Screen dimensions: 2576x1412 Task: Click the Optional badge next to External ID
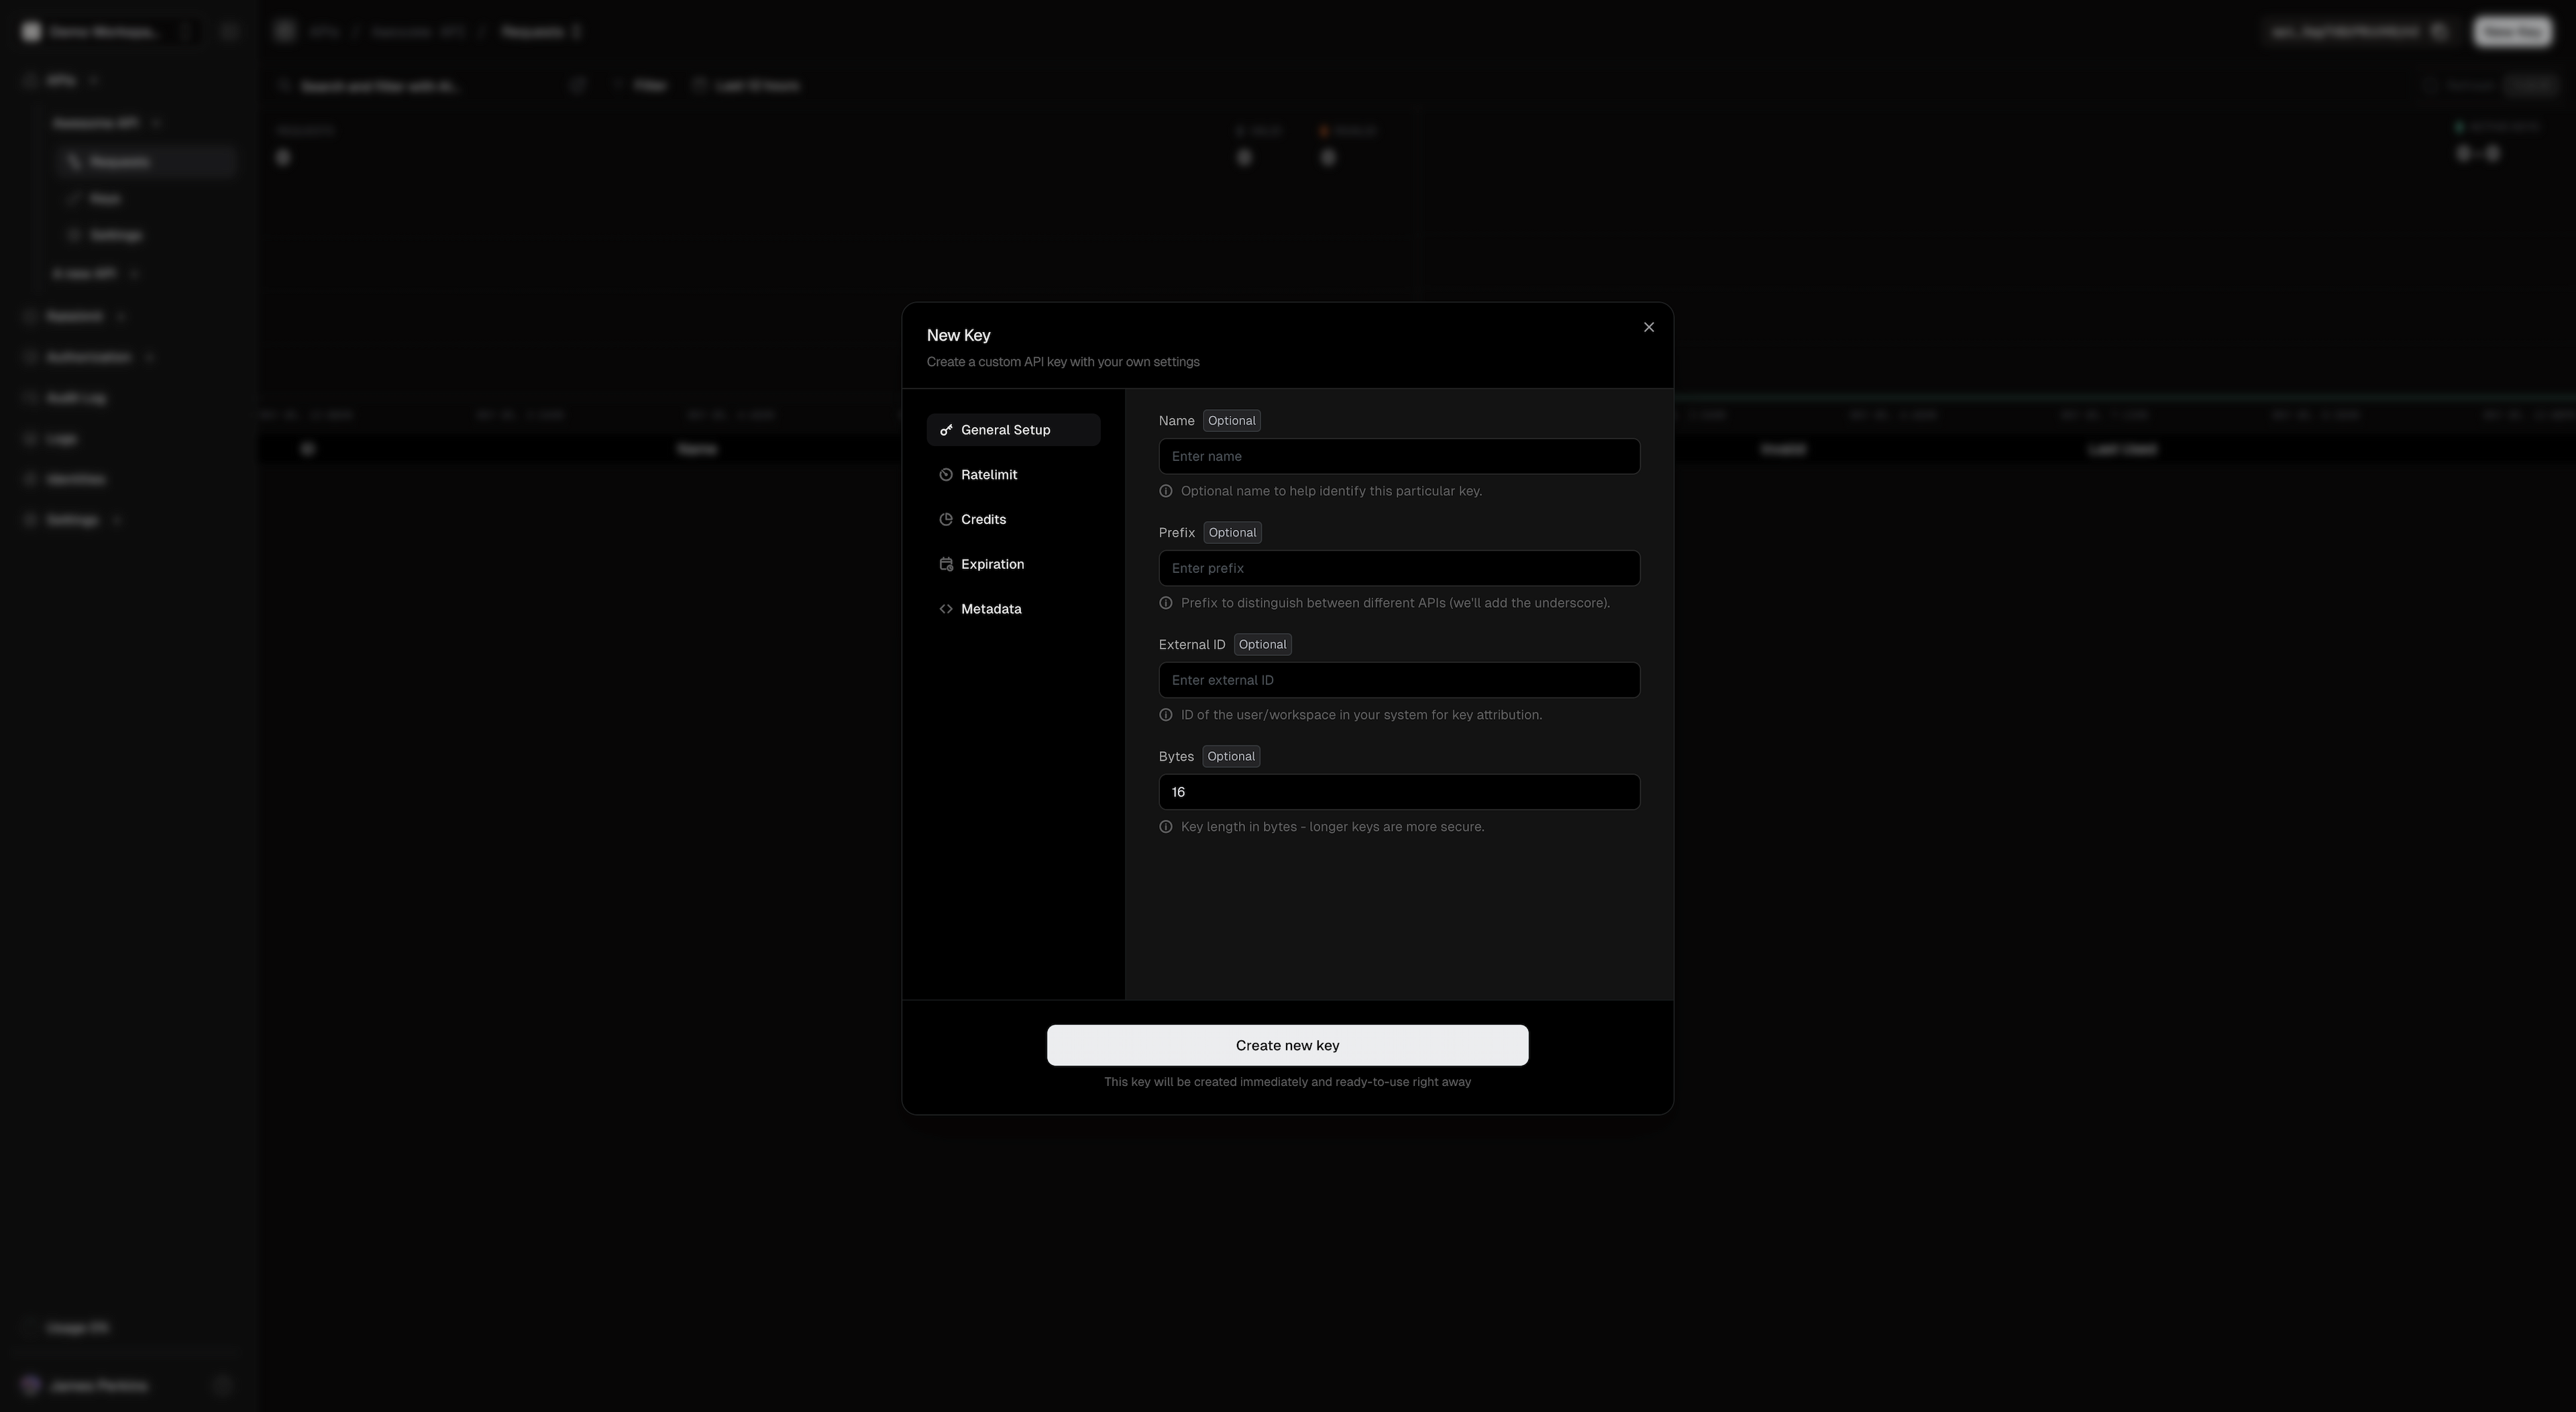[x=1262, y=645]
